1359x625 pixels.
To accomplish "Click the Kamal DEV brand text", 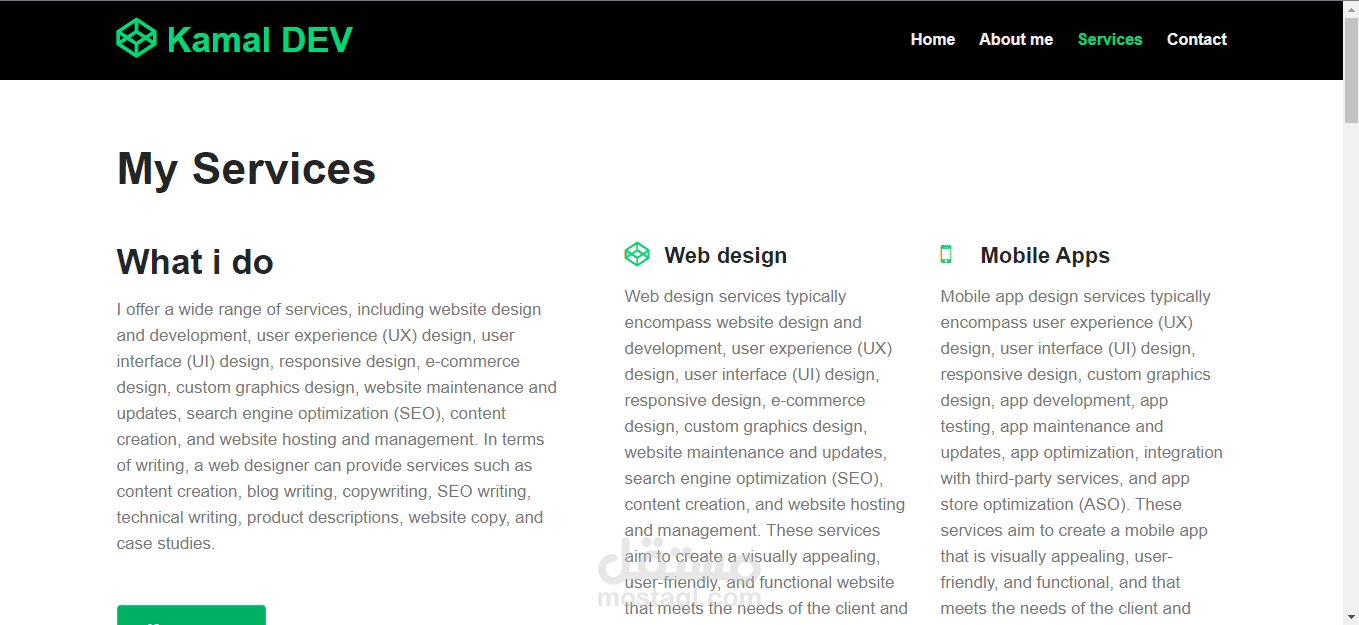I will click(x=259, y=40).
